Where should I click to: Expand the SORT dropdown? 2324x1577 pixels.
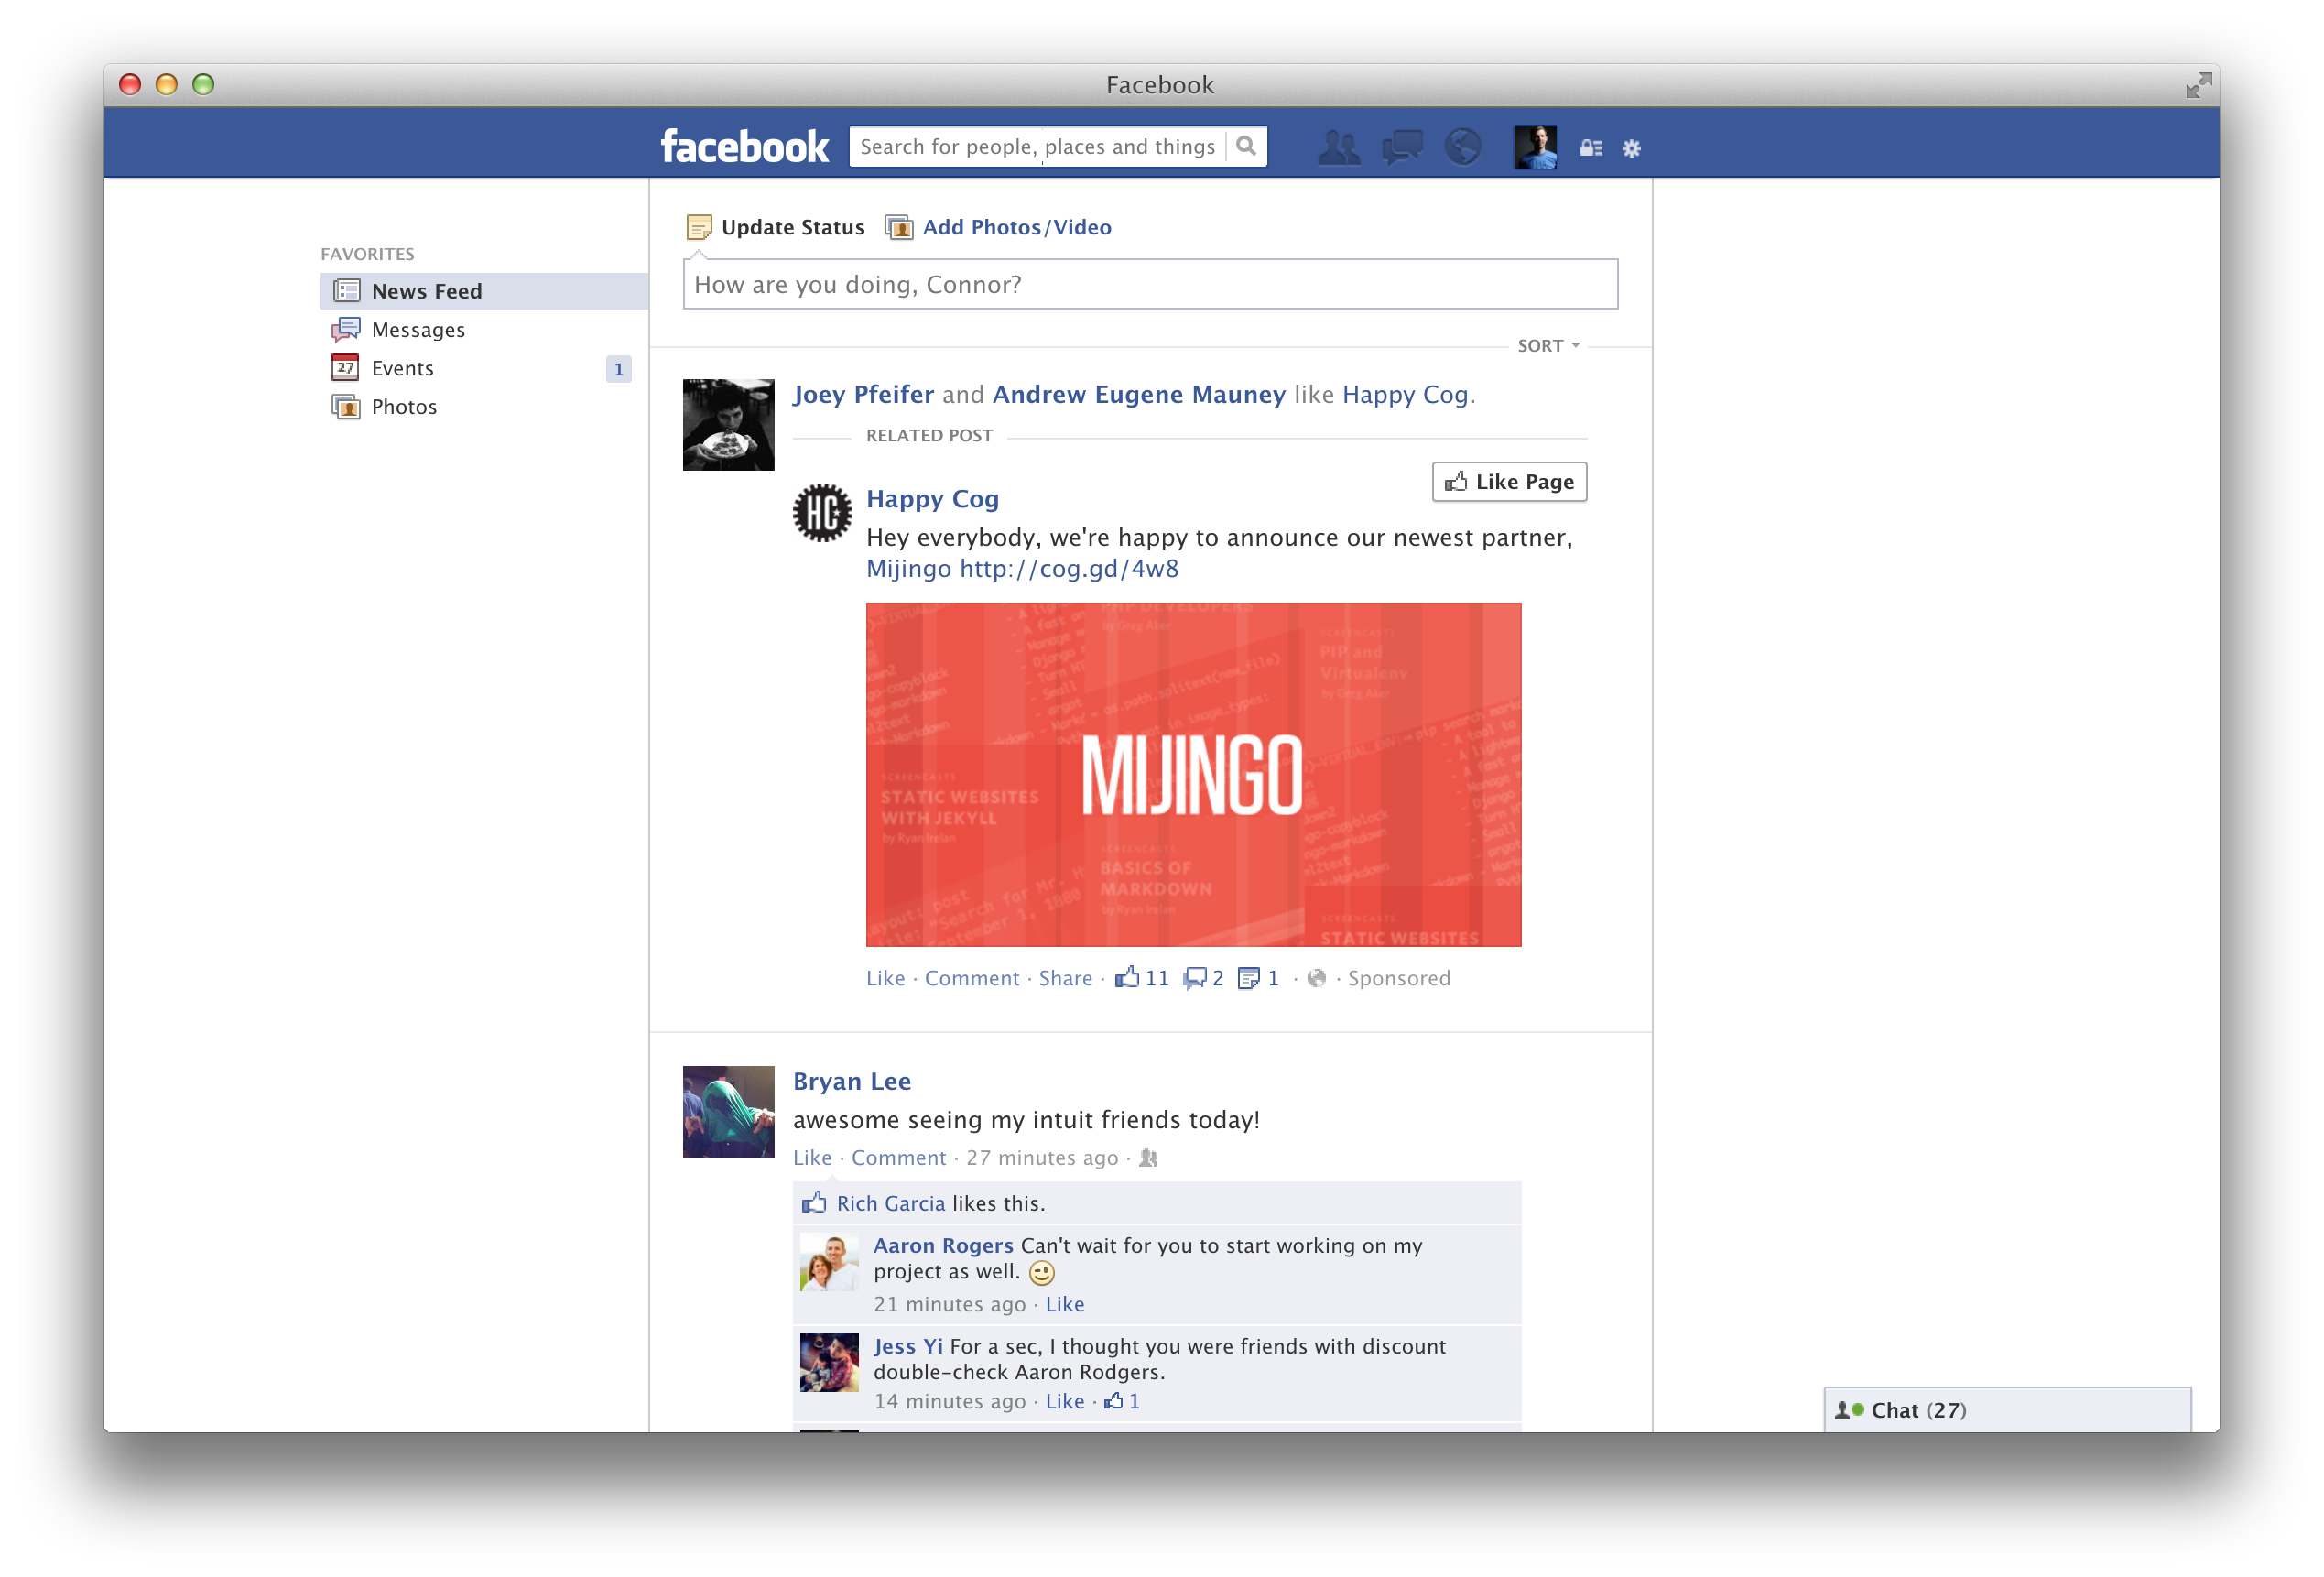click(x=1548, y=346)
